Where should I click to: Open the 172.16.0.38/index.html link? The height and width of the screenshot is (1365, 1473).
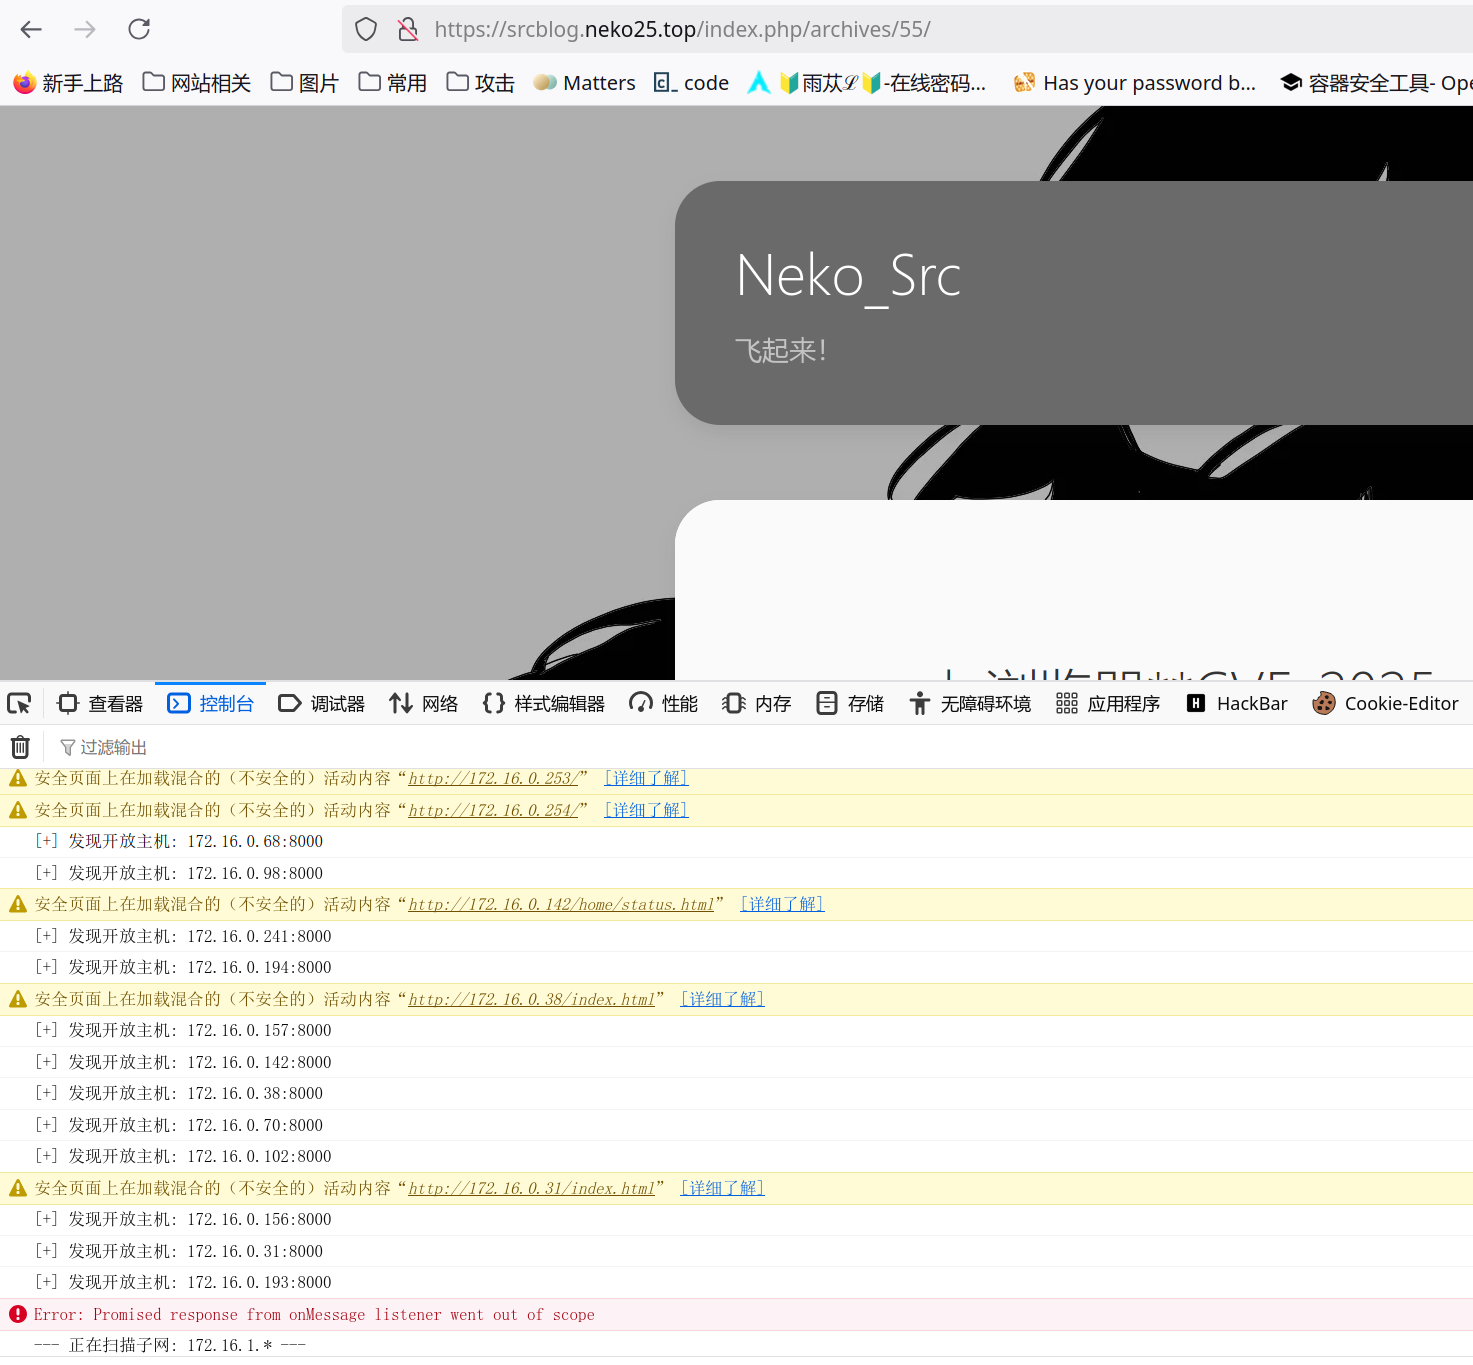(x=531, y=999)
